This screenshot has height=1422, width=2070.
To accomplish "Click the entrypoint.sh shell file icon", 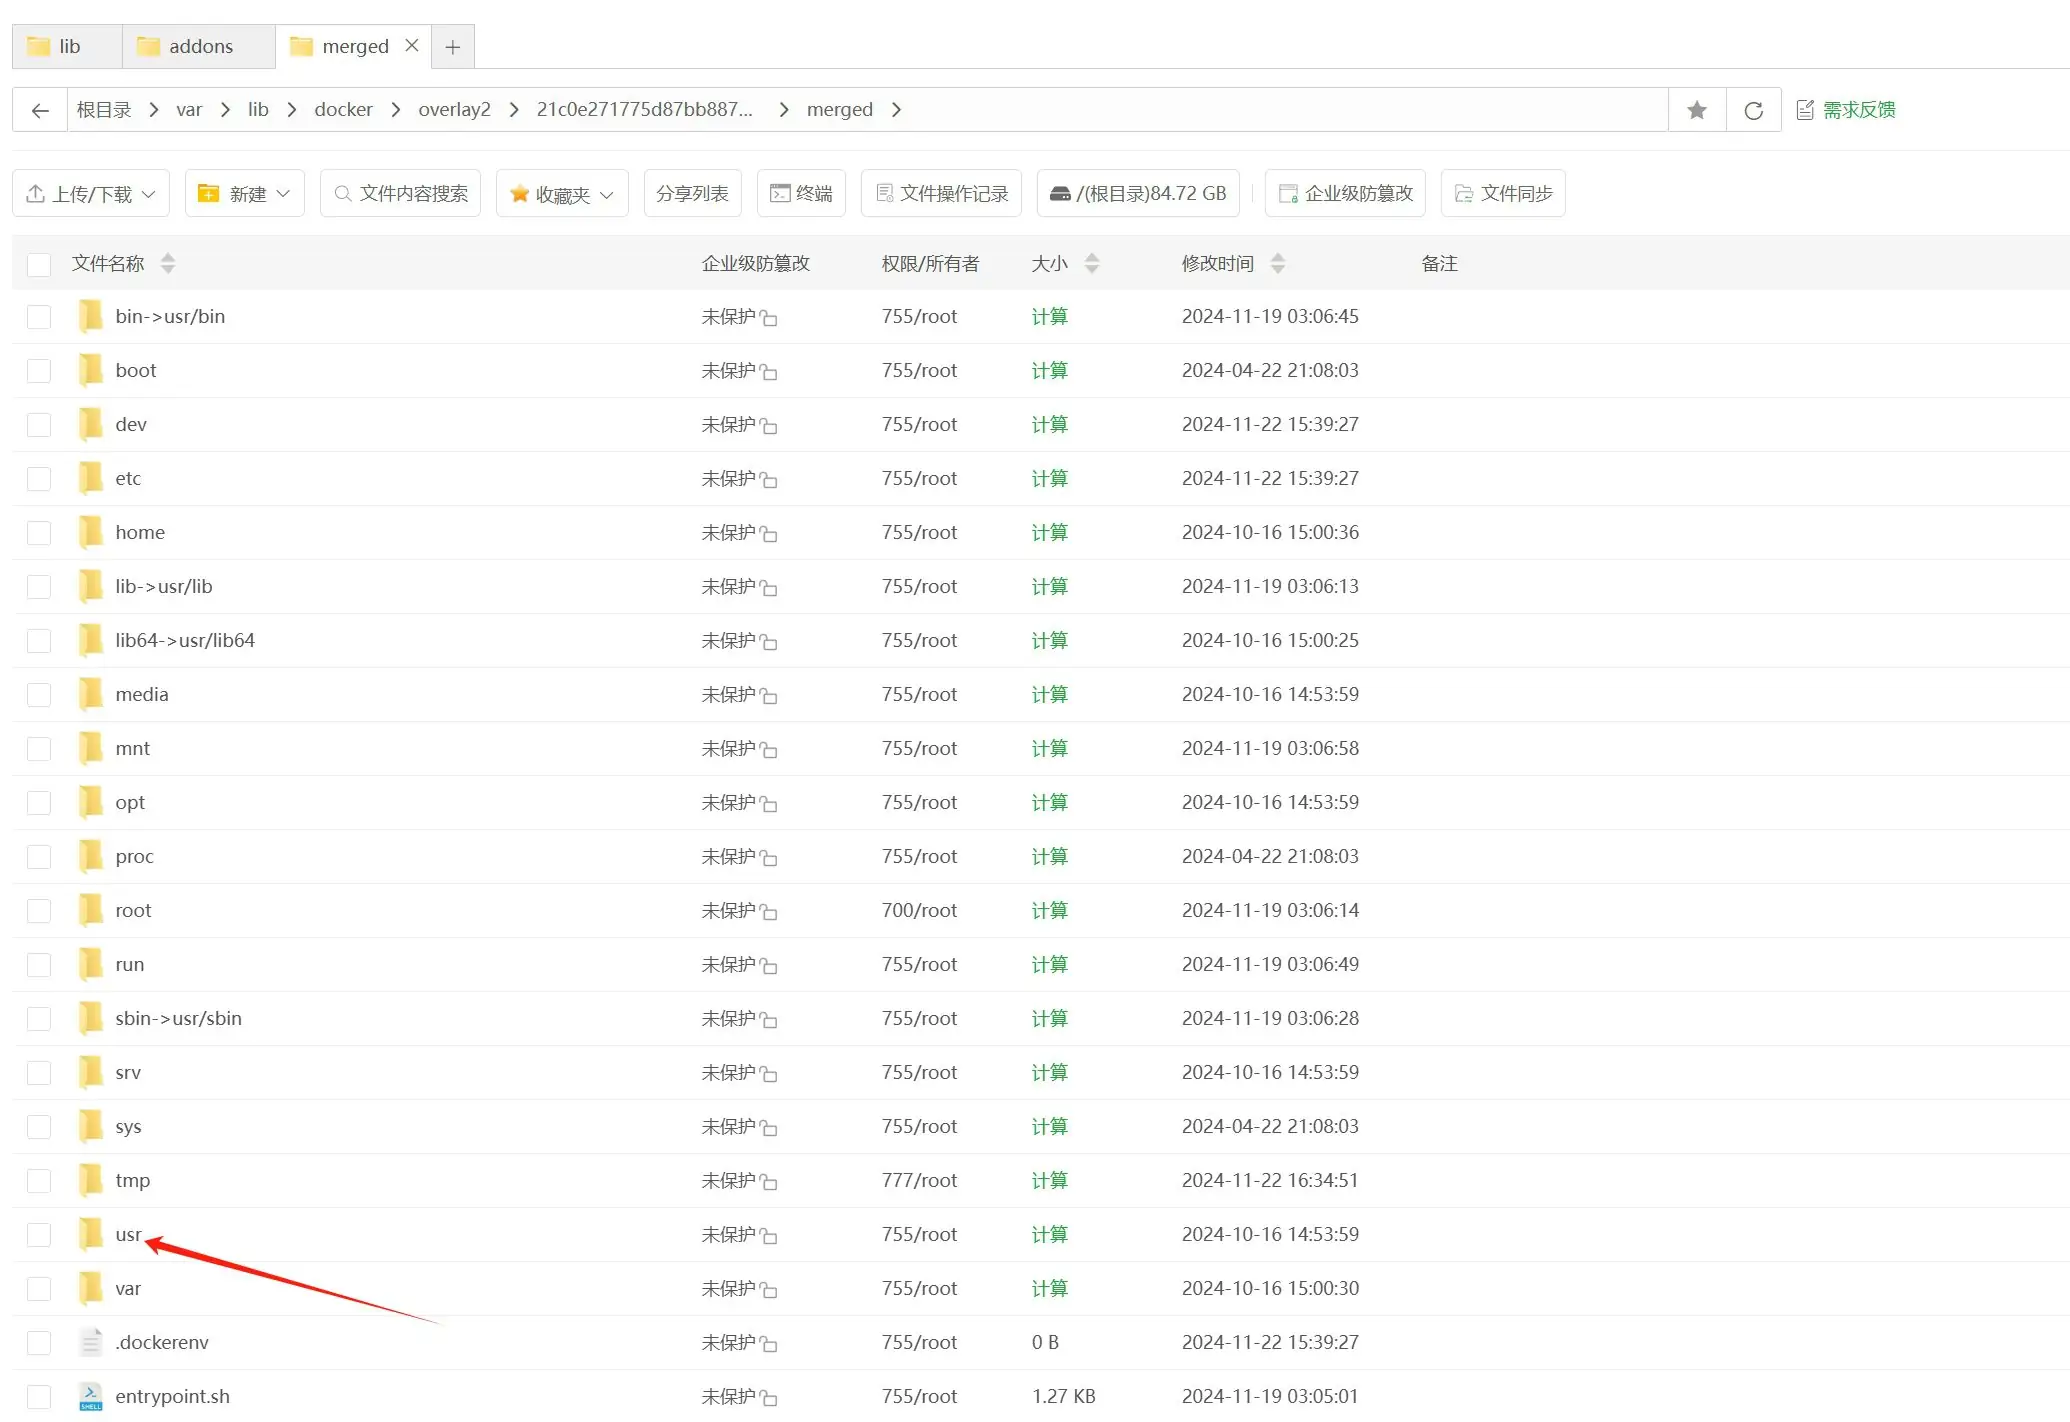I will tap(91, 1396).
